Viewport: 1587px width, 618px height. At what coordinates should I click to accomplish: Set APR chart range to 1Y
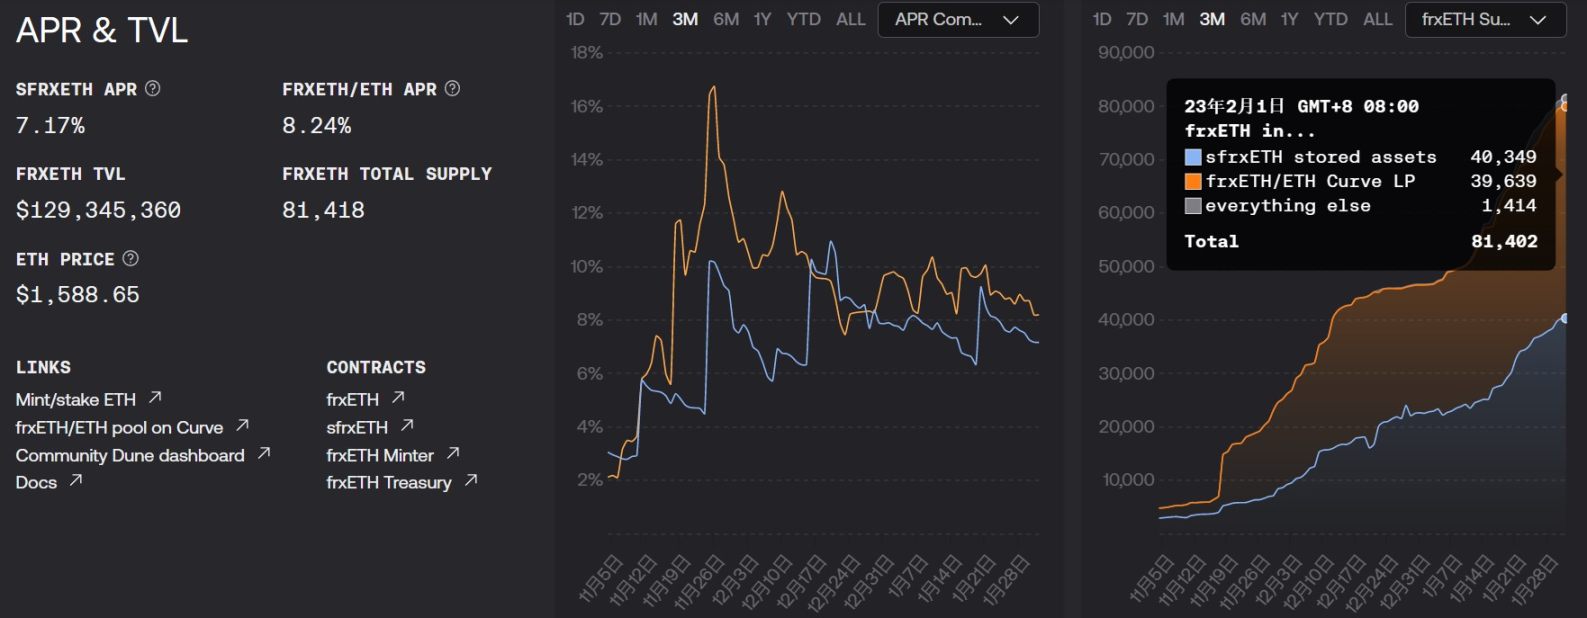point(762,19)
